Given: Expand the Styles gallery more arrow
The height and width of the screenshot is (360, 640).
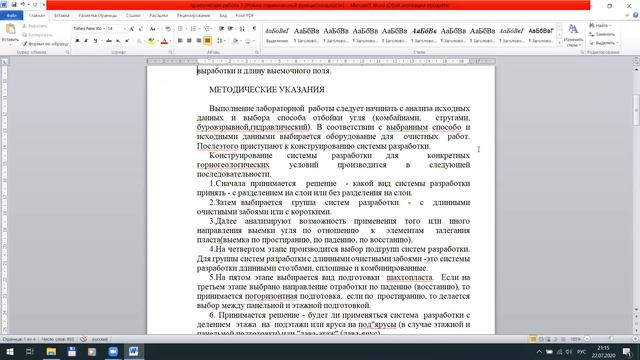Looking at the screenshot, I should coord(559,43).
